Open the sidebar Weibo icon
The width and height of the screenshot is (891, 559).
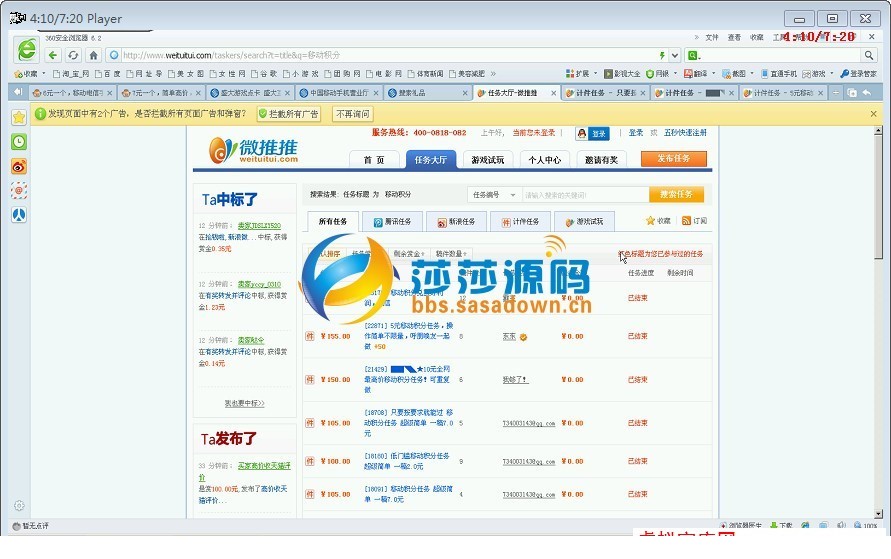point(19,166)
